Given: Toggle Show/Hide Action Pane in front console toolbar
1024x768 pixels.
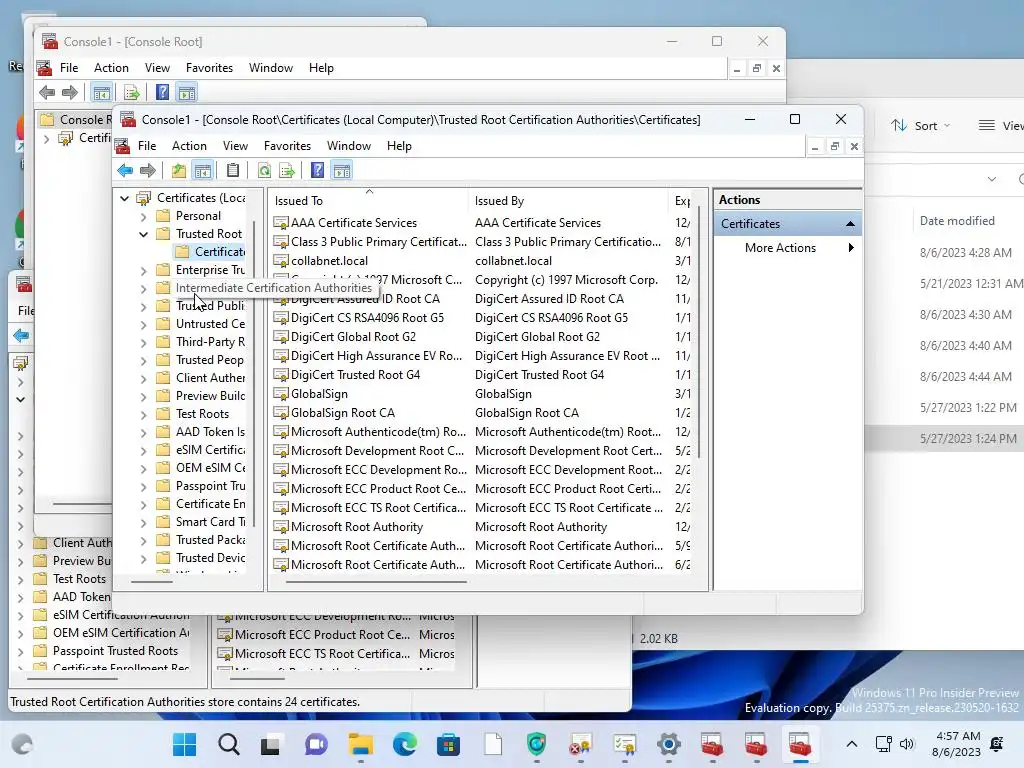Looking at the screenshot, I should 342,171.
